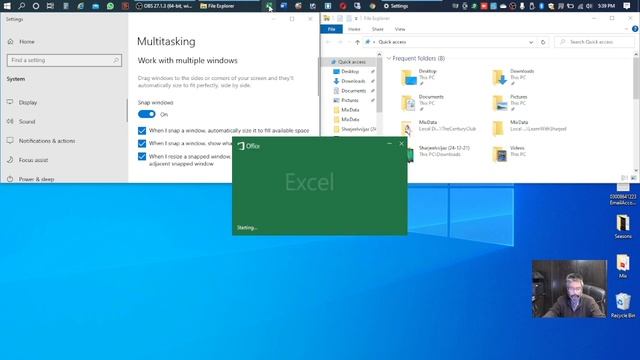This screenshot has height=360, width=640.
Task: Select the Seasons desktop icon
Action: [x=623, y=227]
